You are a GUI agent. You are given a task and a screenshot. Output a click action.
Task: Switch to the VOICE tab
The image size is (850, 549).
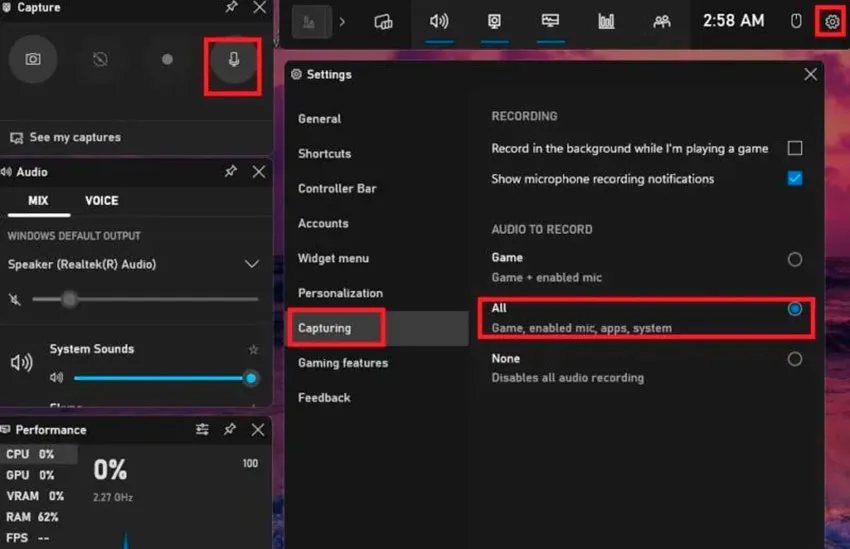101,201
